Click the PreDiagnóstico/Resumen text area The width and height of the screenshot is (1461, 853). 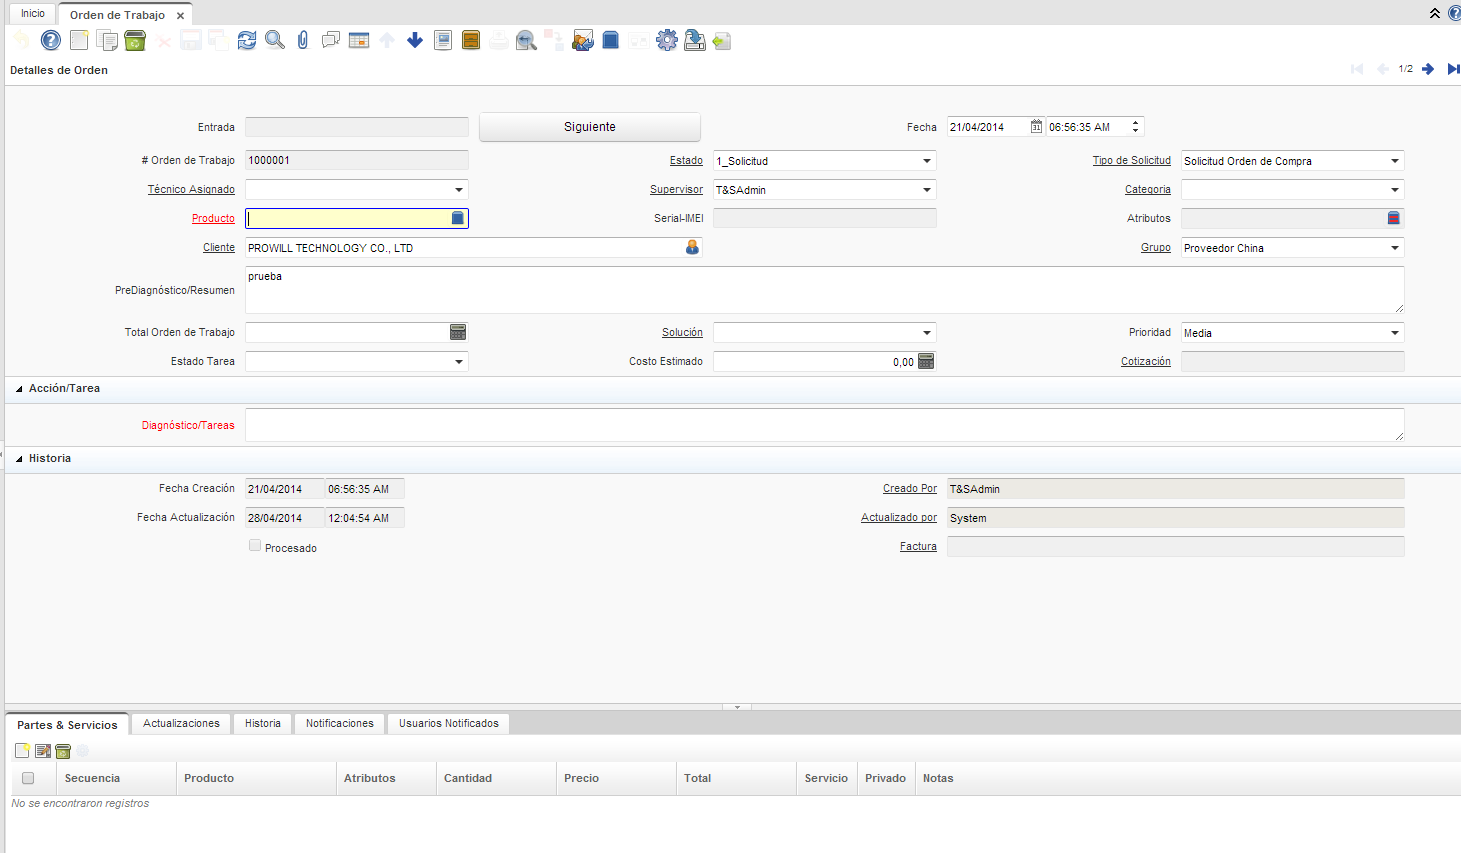click(x=824, y=290)
